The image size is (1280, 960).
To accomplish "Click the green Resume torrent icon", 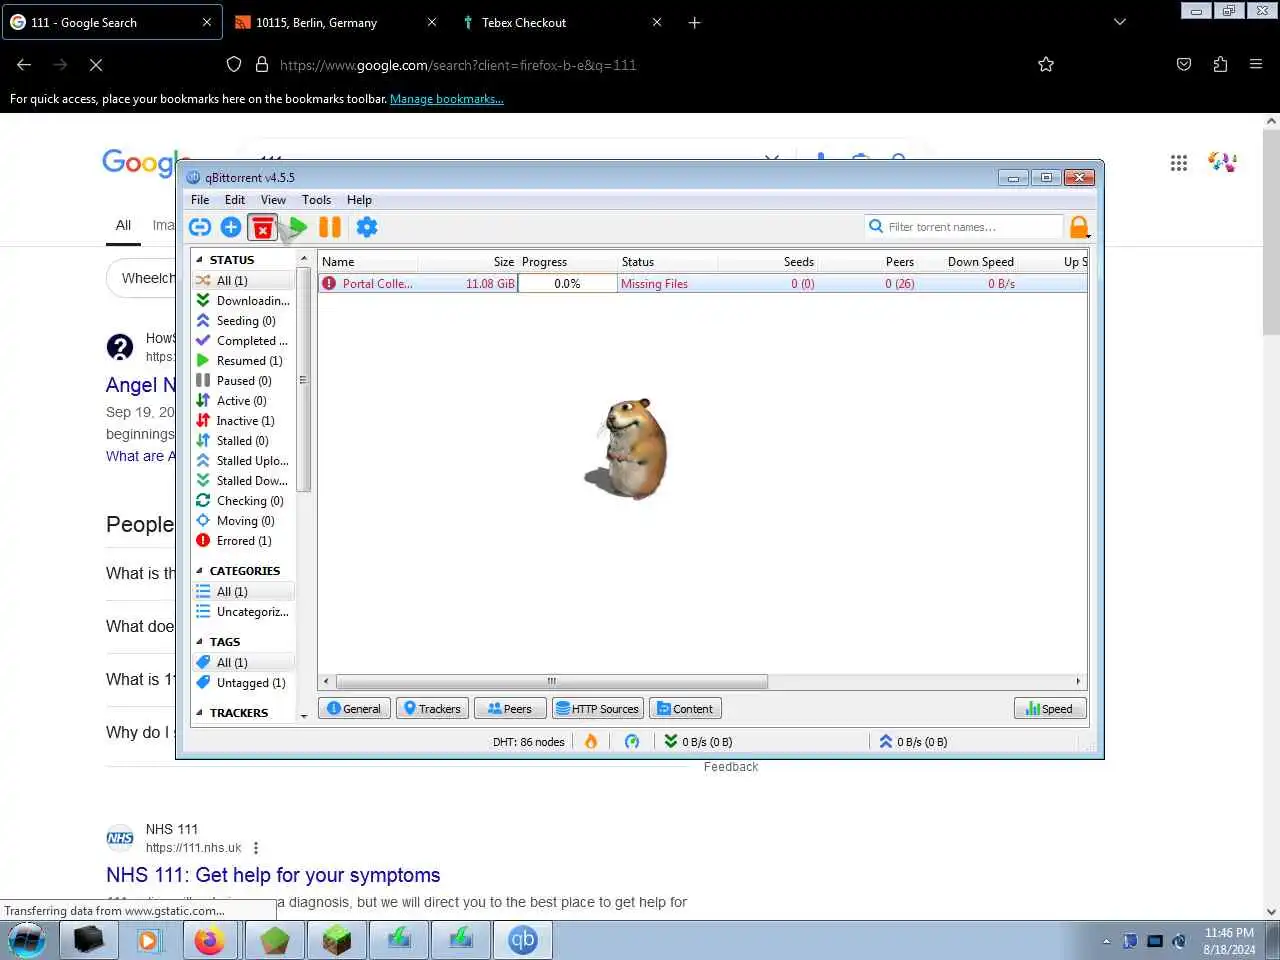I will click(297, 227).
